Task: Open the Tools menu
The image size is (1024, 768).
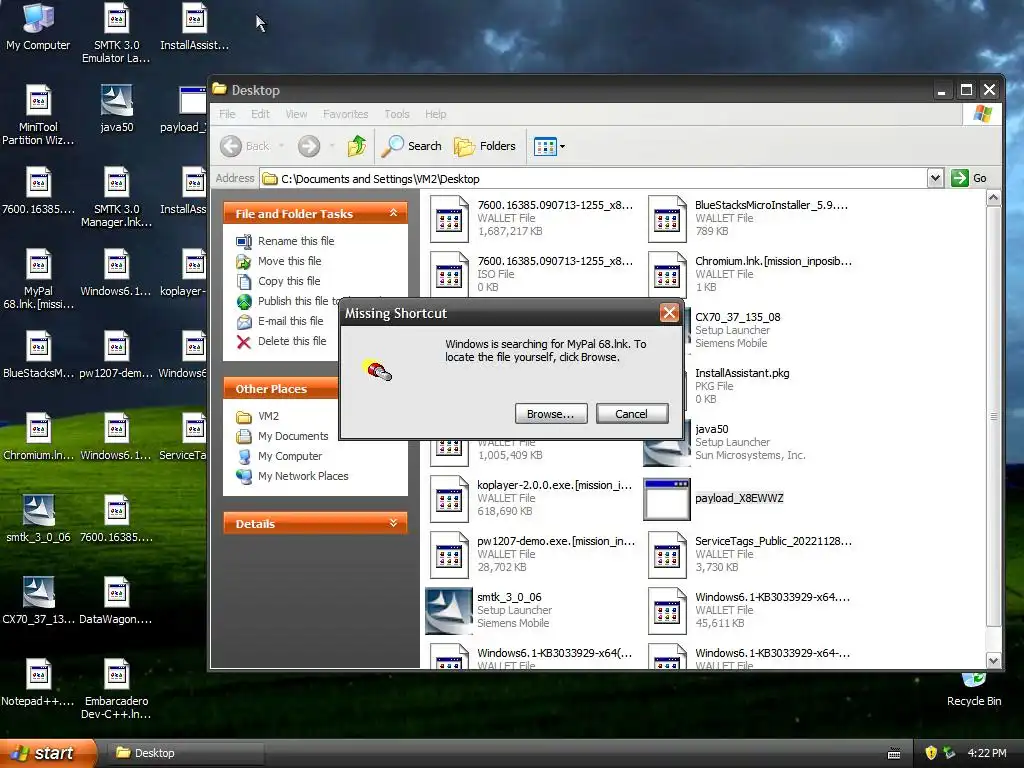Action: point(396,114)
